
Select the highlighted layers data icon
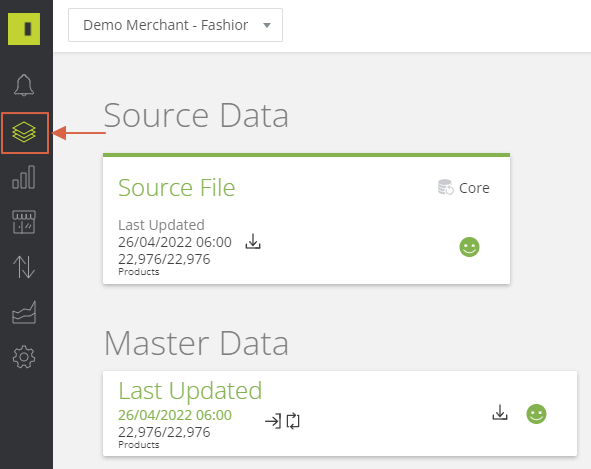tap(24, 132)
